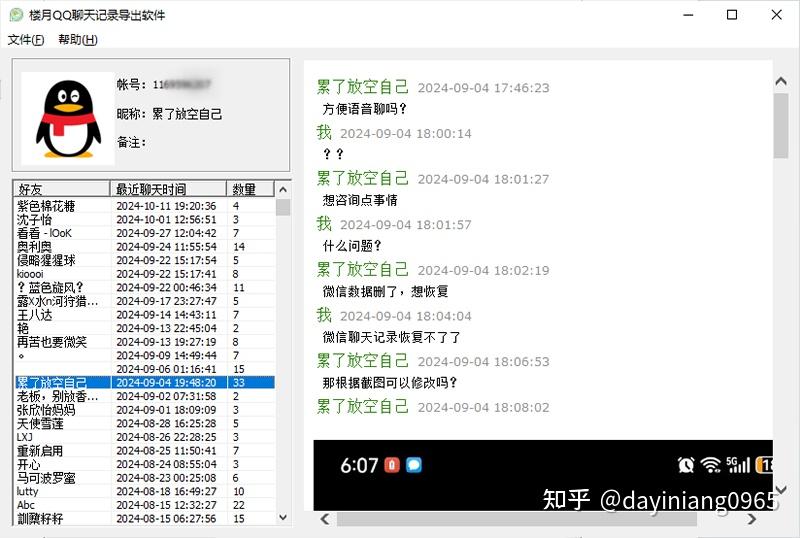Click the message 那根据截图可以修改吗？
This screenshot has height=538, width=800.
pyautogui.click(x=390, y=382)
